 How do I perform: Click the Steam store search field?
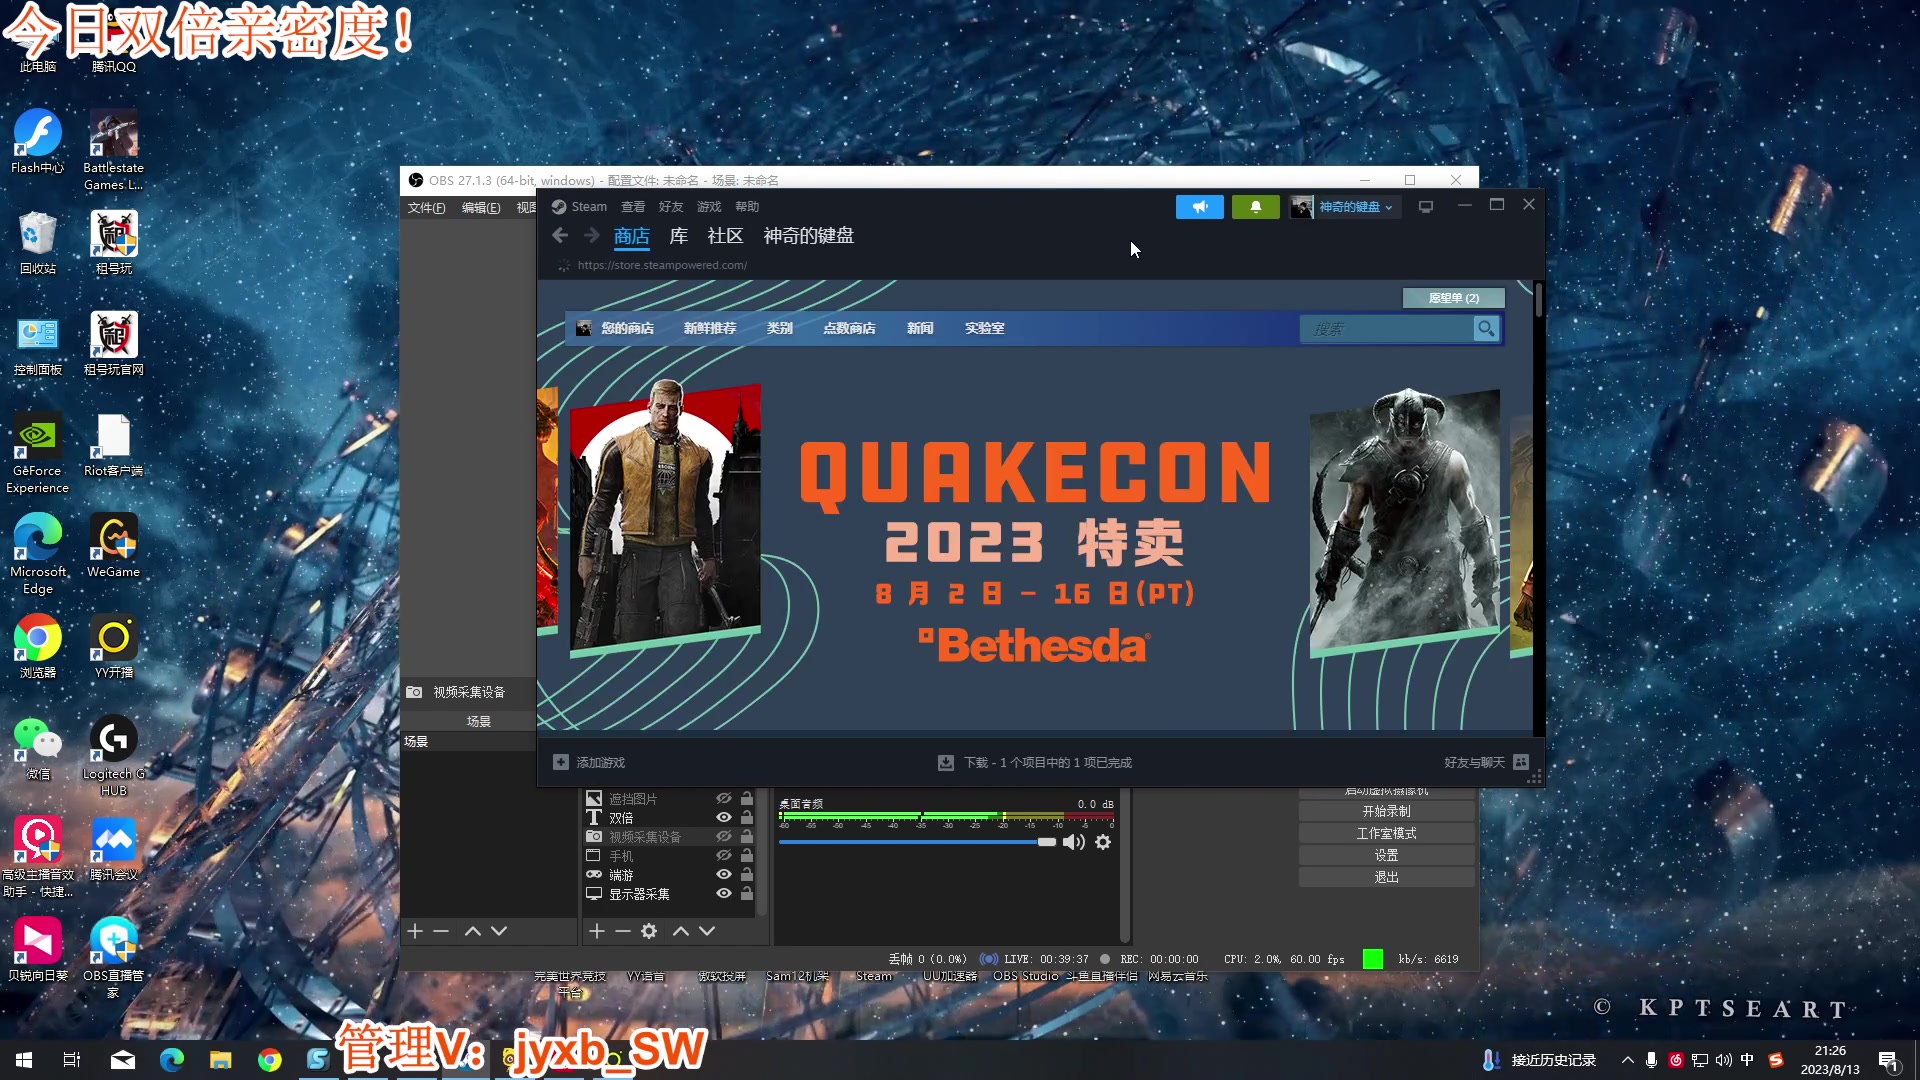1387,328
